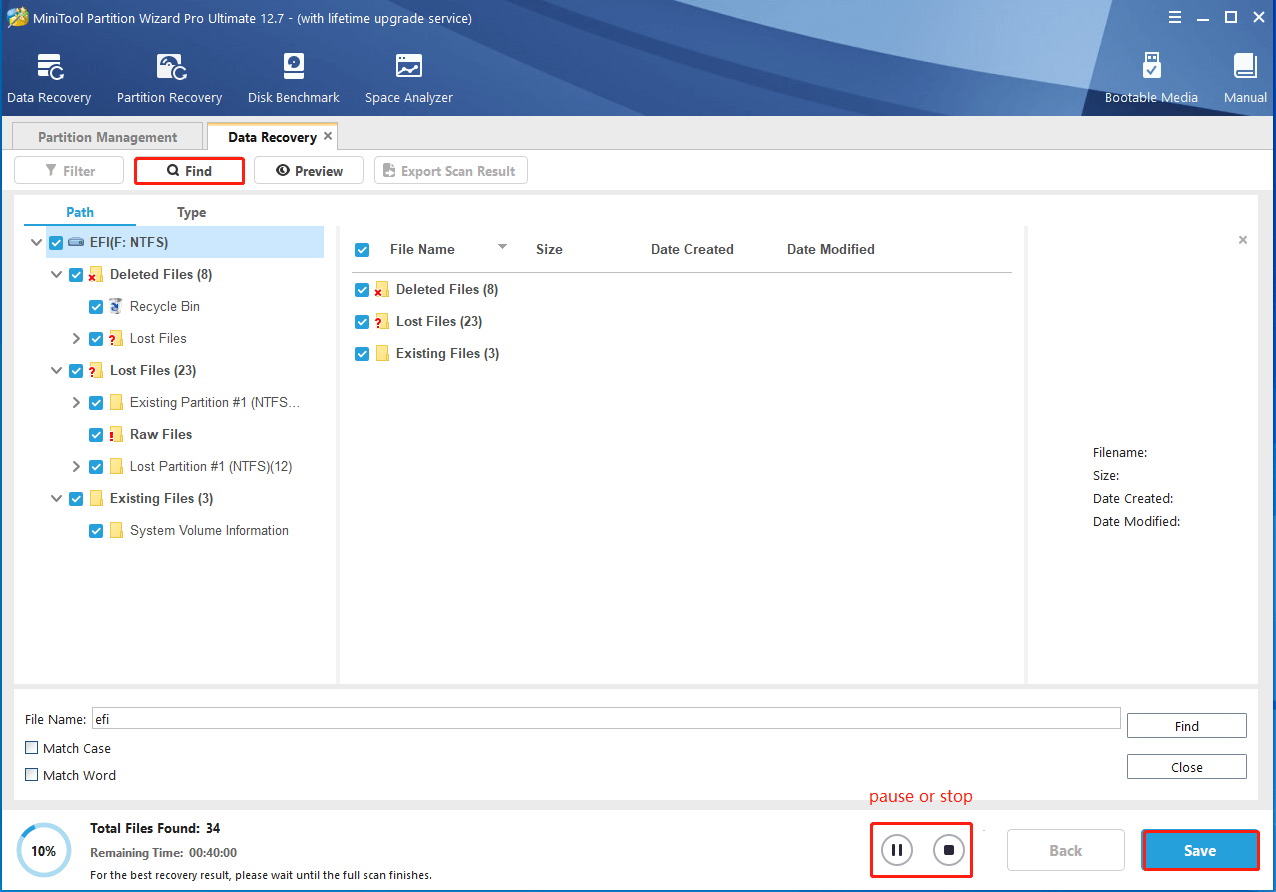Click the Back button
Viewport: 1276px width, 892px height.
tap(1066, 851)
